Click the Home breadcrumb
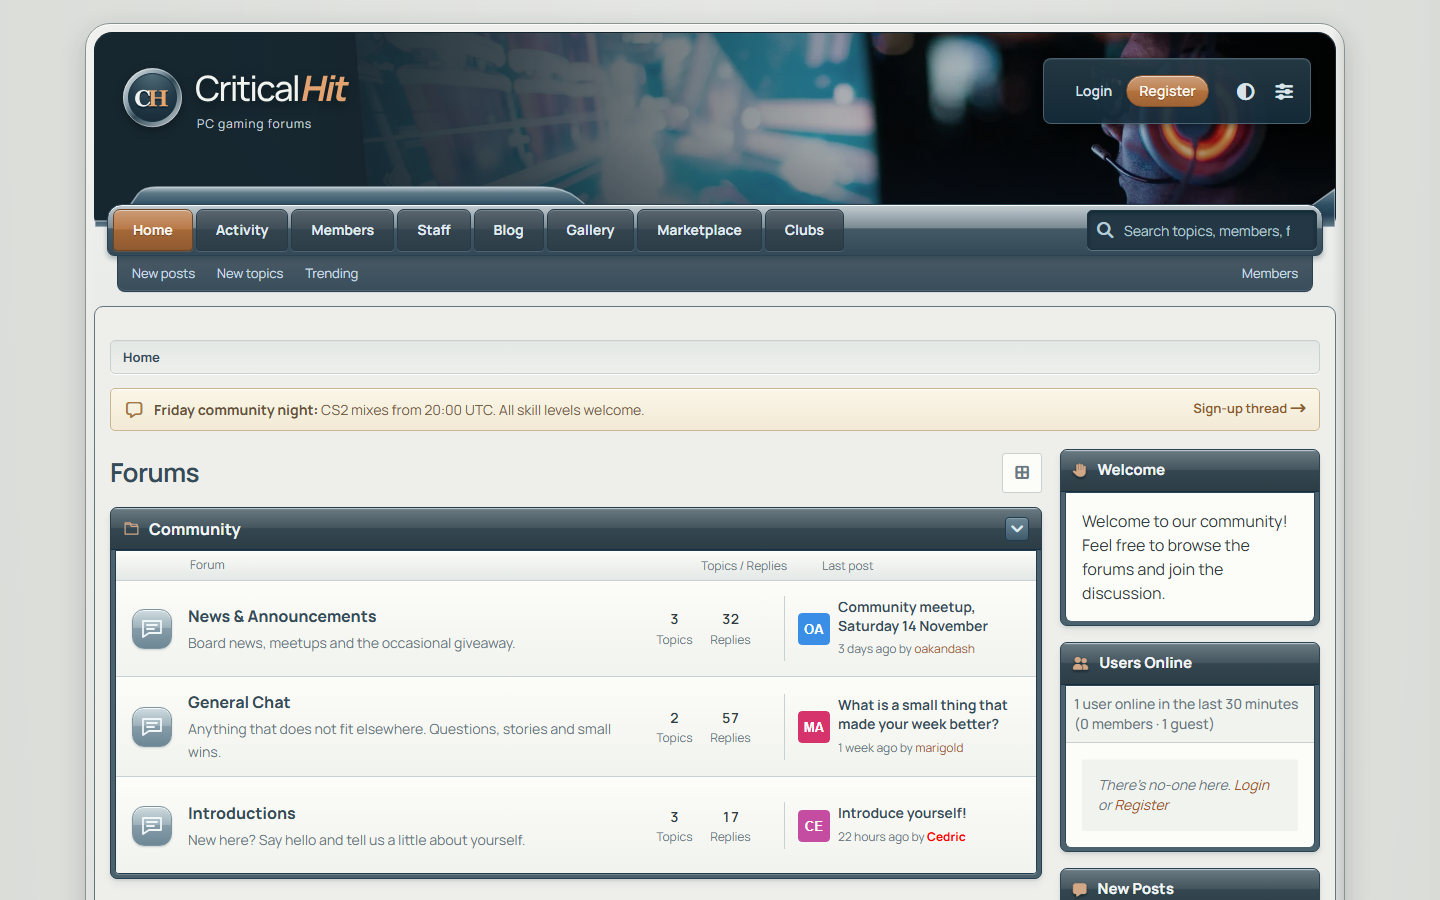 (x=141, y=358)
